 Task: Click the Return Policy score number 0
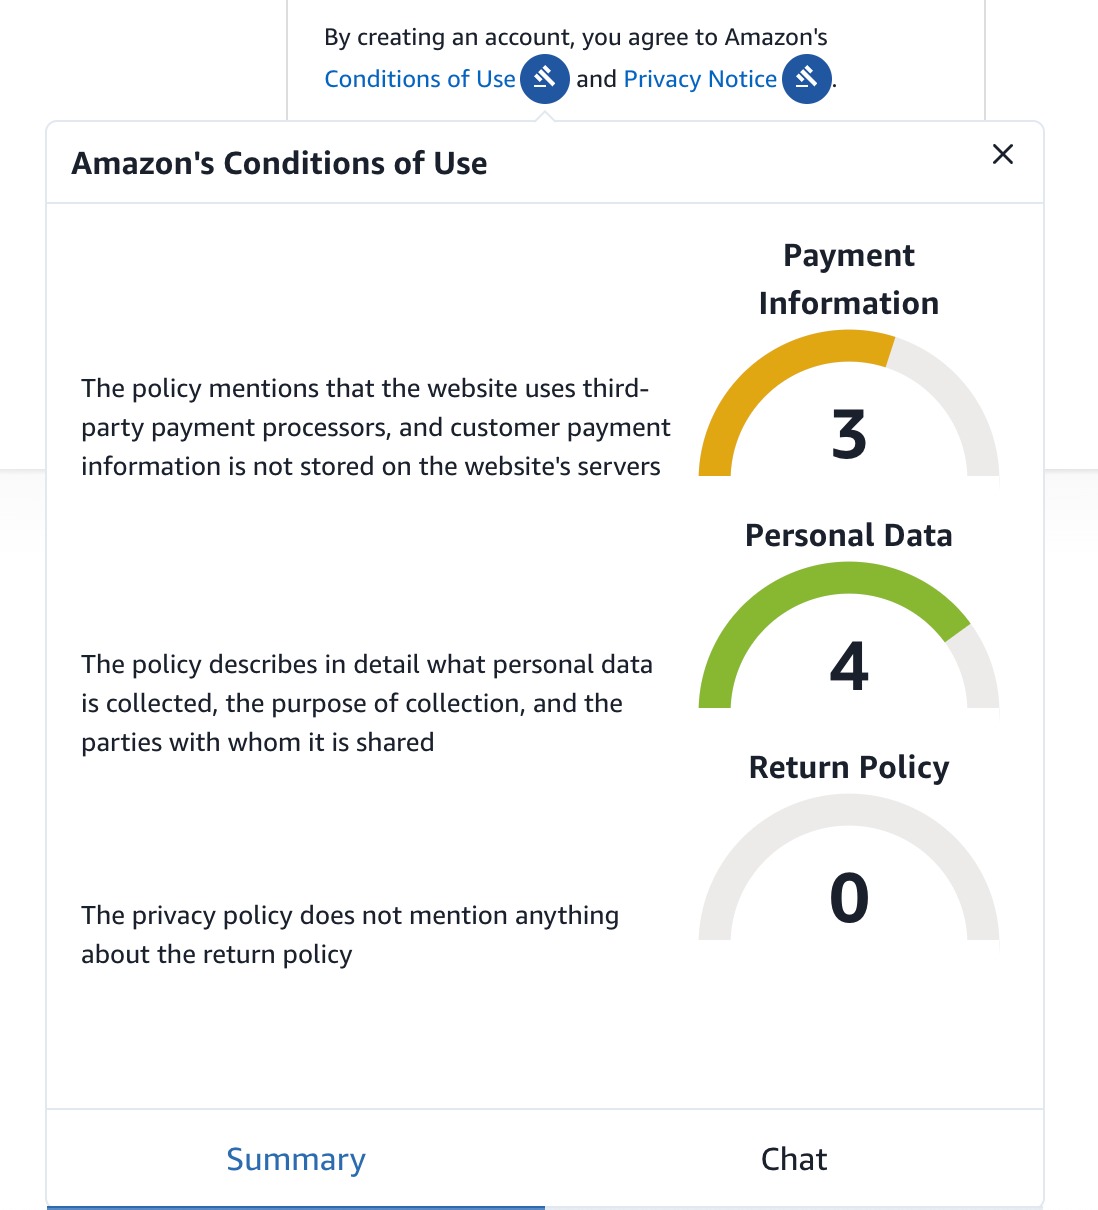coord(849,897)
